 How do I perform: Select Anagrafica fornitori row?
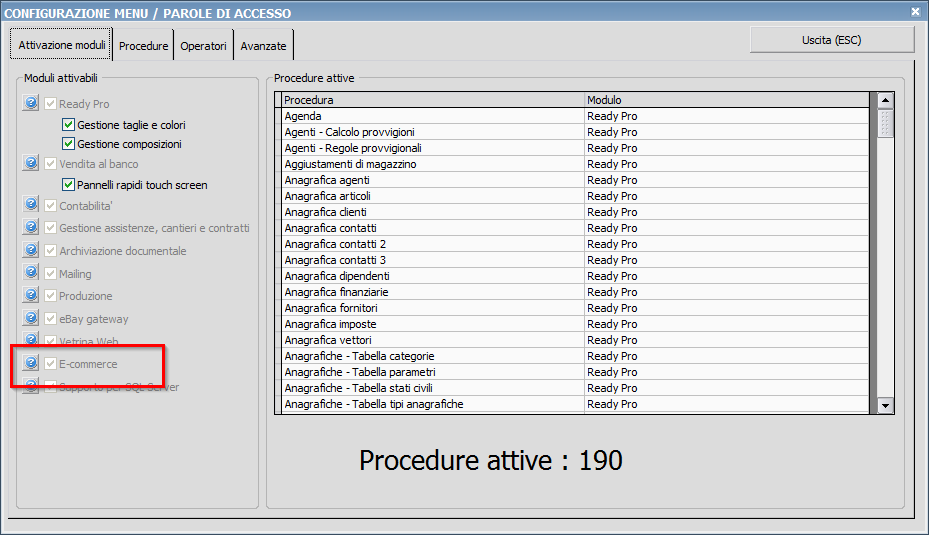tap(575, 307)
